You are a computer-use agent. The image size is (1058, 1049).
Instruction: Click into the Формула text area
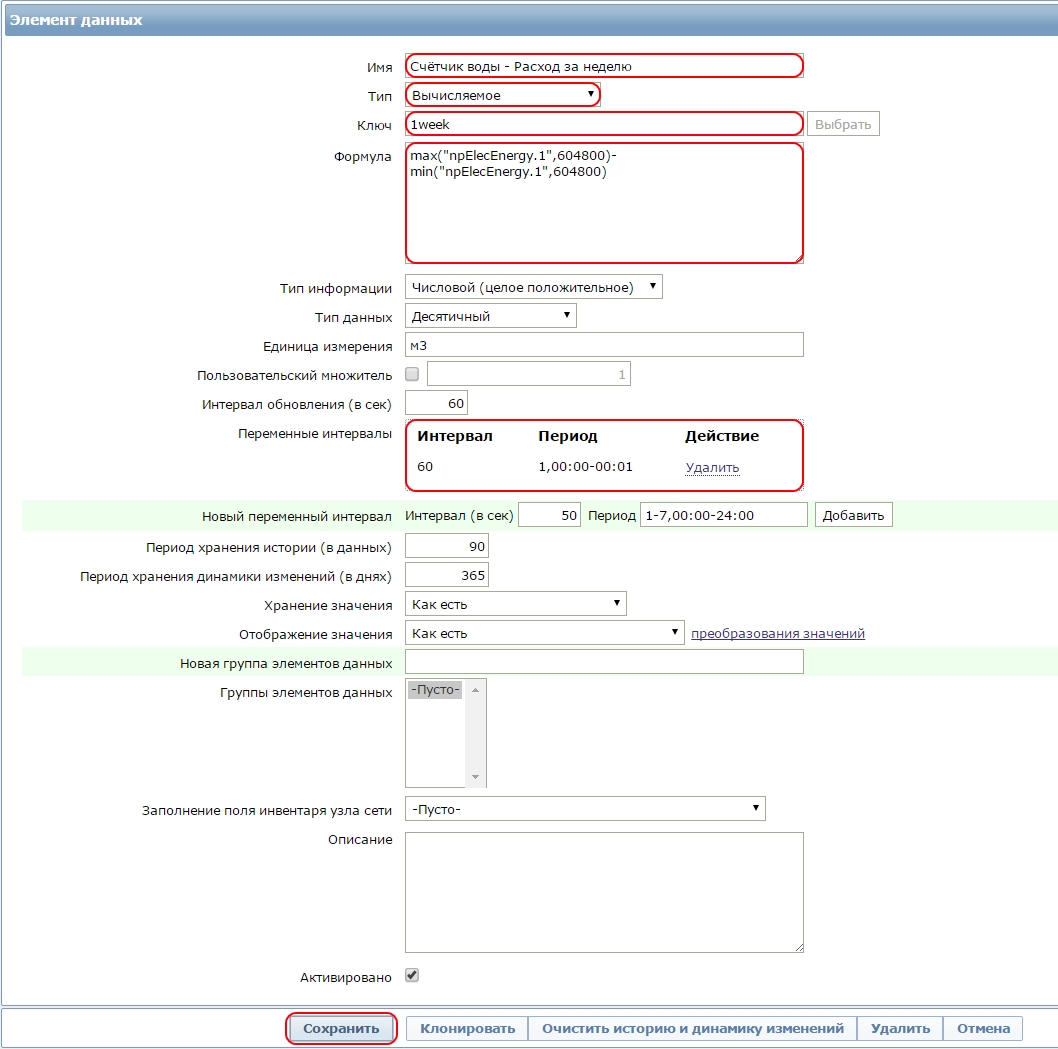604,202
